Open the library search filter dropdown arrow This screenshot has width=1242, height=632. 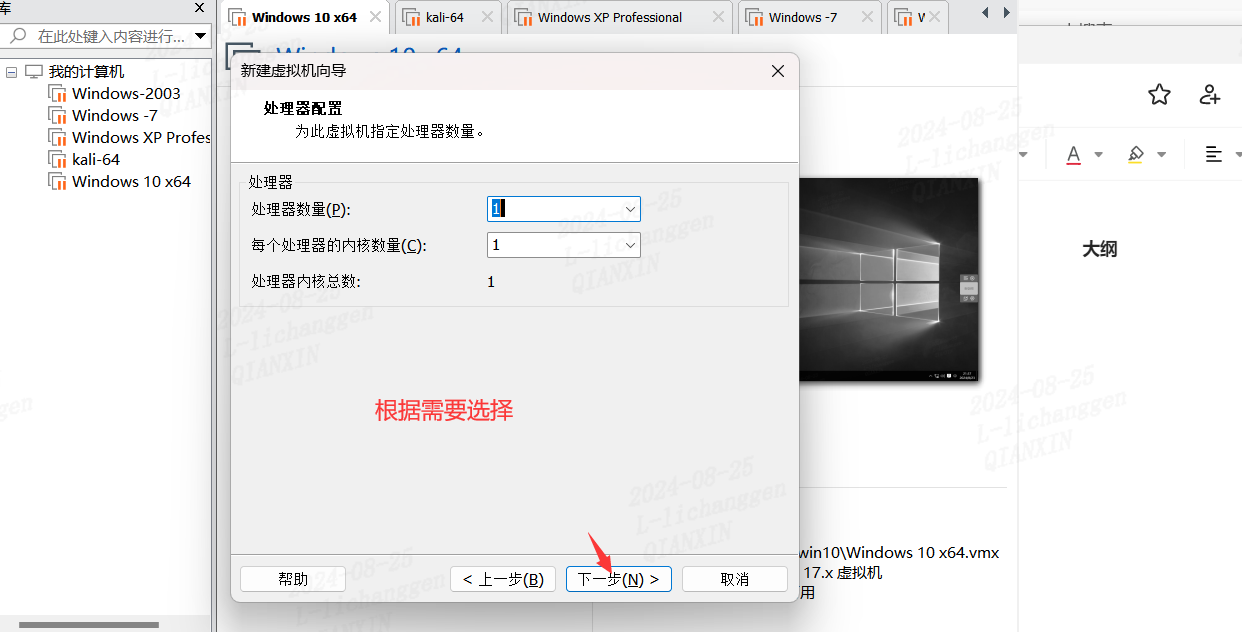[201, 36]
